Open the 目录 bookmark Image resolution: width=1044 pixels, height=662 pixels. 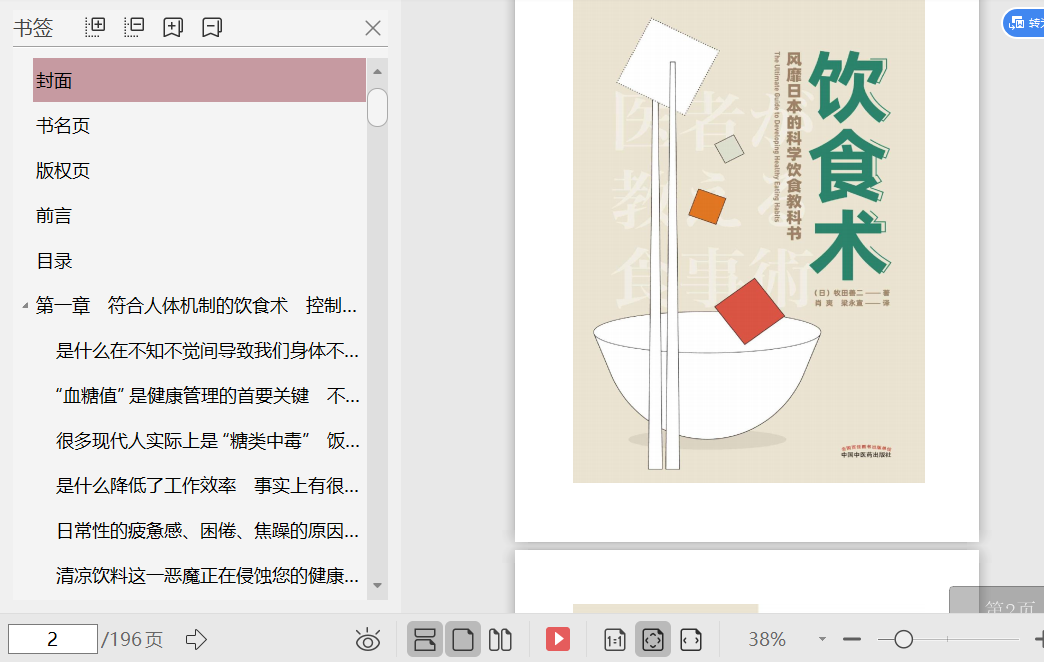click(x=54, y=261)
